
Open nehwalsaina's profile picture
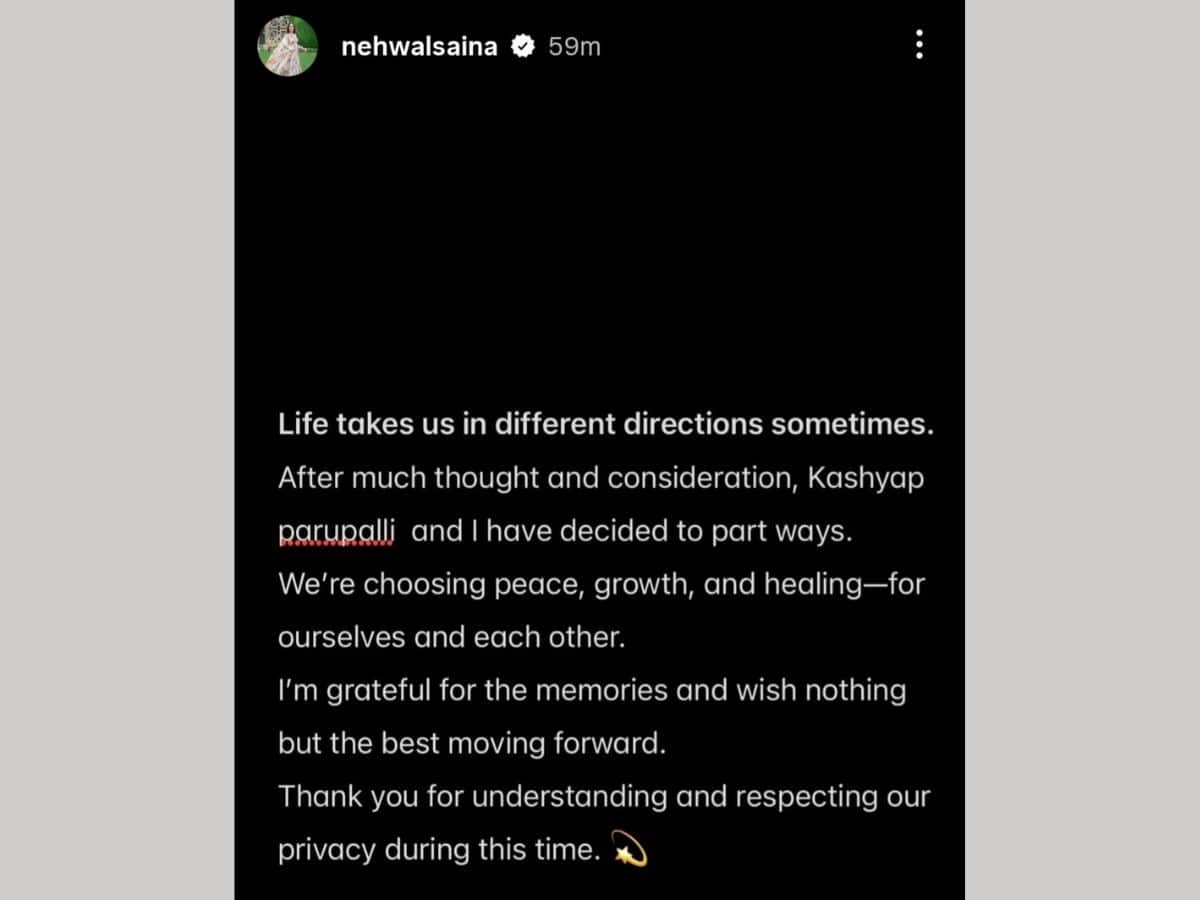[x=288, y=46]
